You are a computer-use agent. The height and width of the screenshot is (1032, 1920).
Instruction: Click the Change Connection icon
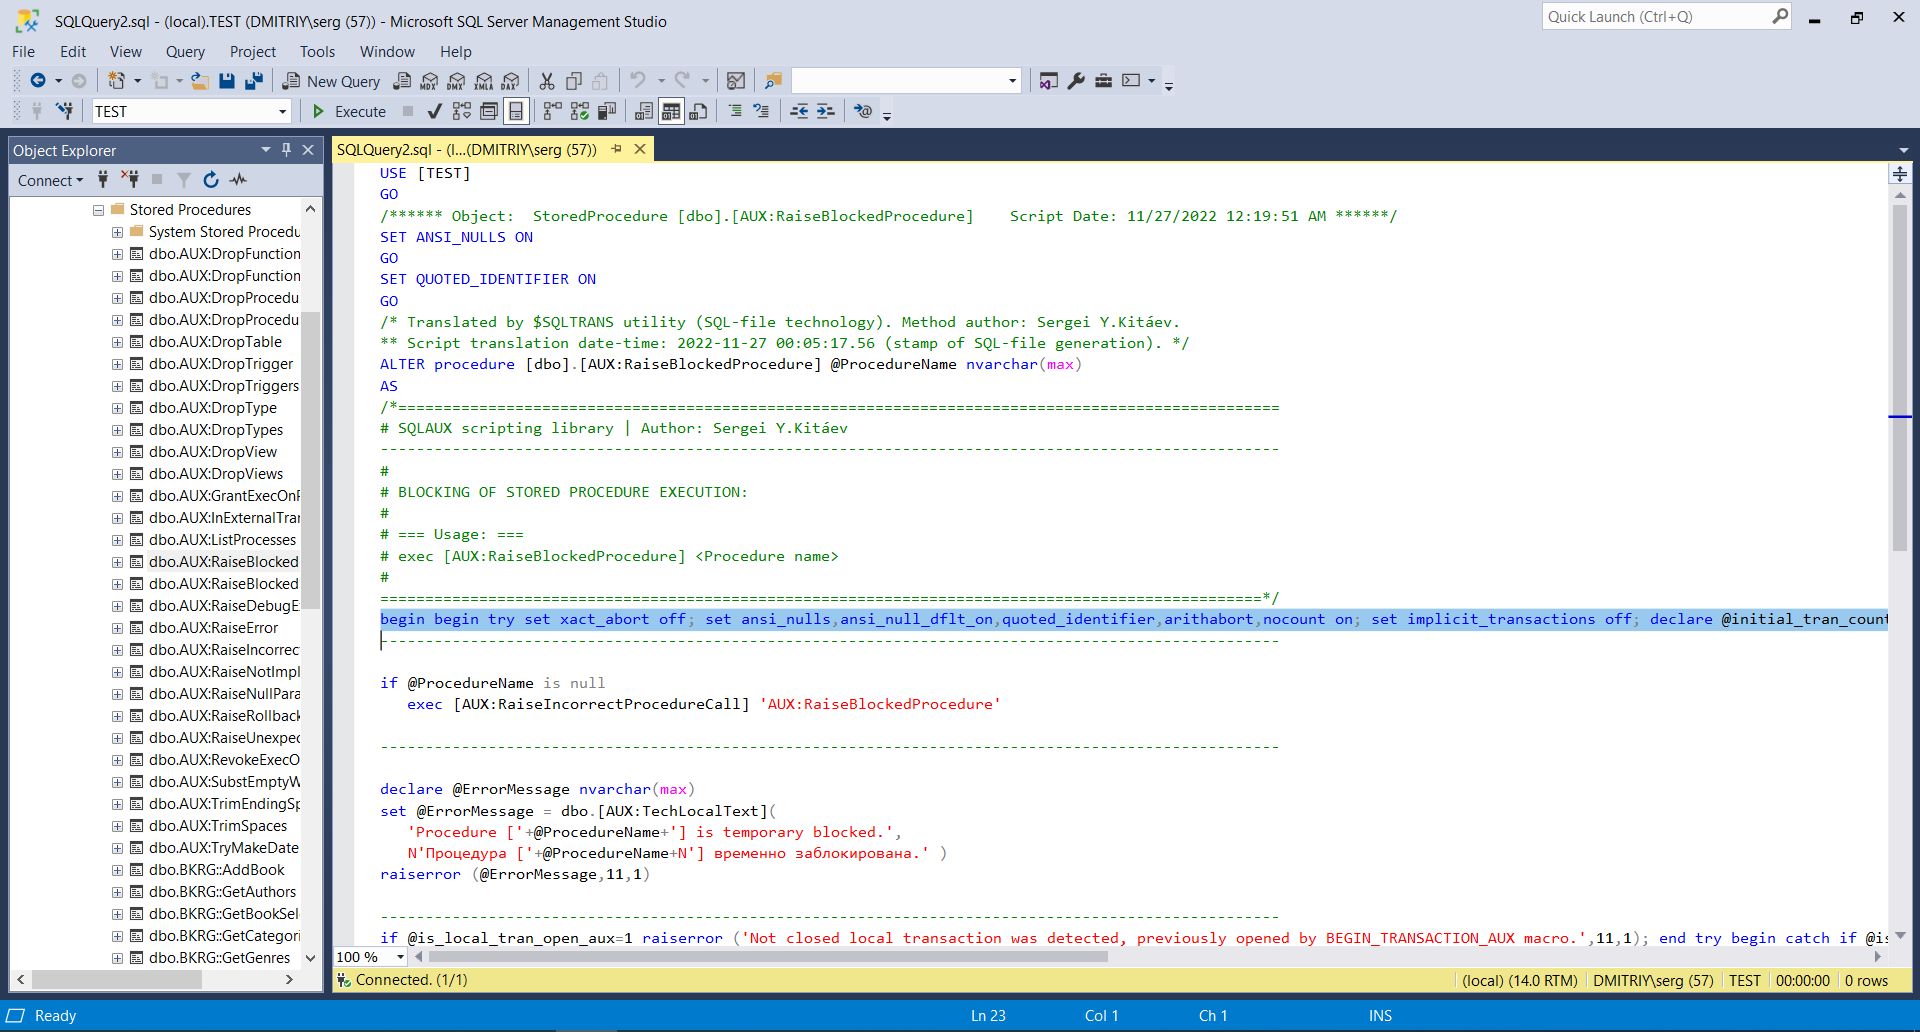(65, 111)
